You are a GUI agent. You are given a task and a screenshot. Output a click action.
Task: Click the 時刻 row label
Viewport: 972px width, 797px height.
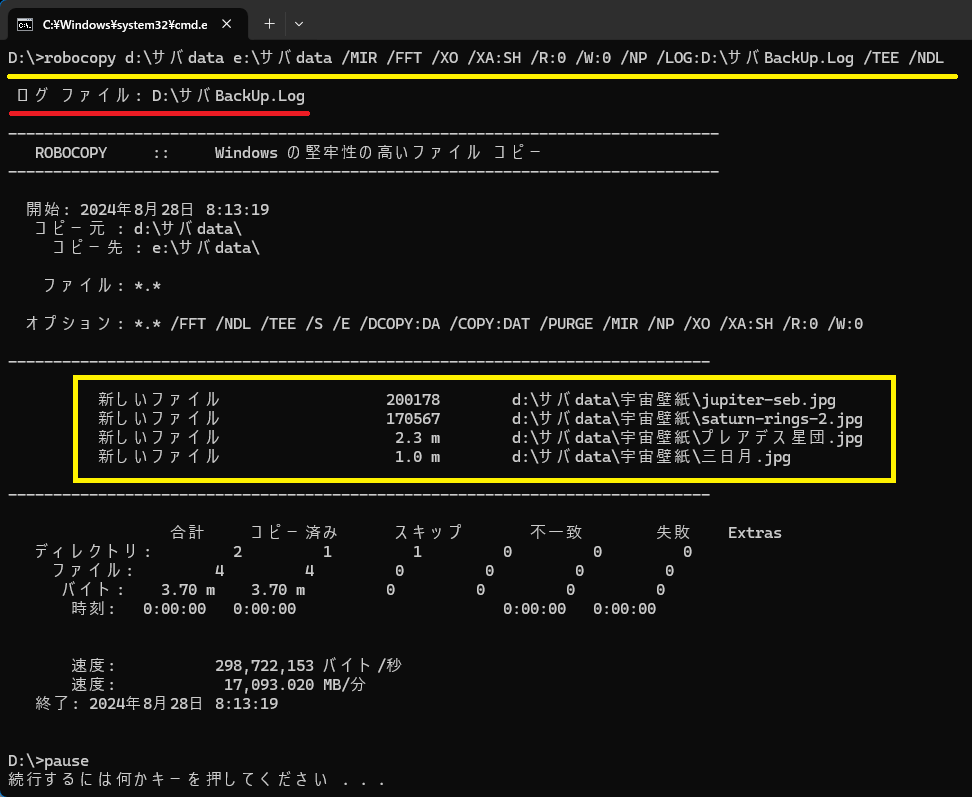tap(93, 609)
